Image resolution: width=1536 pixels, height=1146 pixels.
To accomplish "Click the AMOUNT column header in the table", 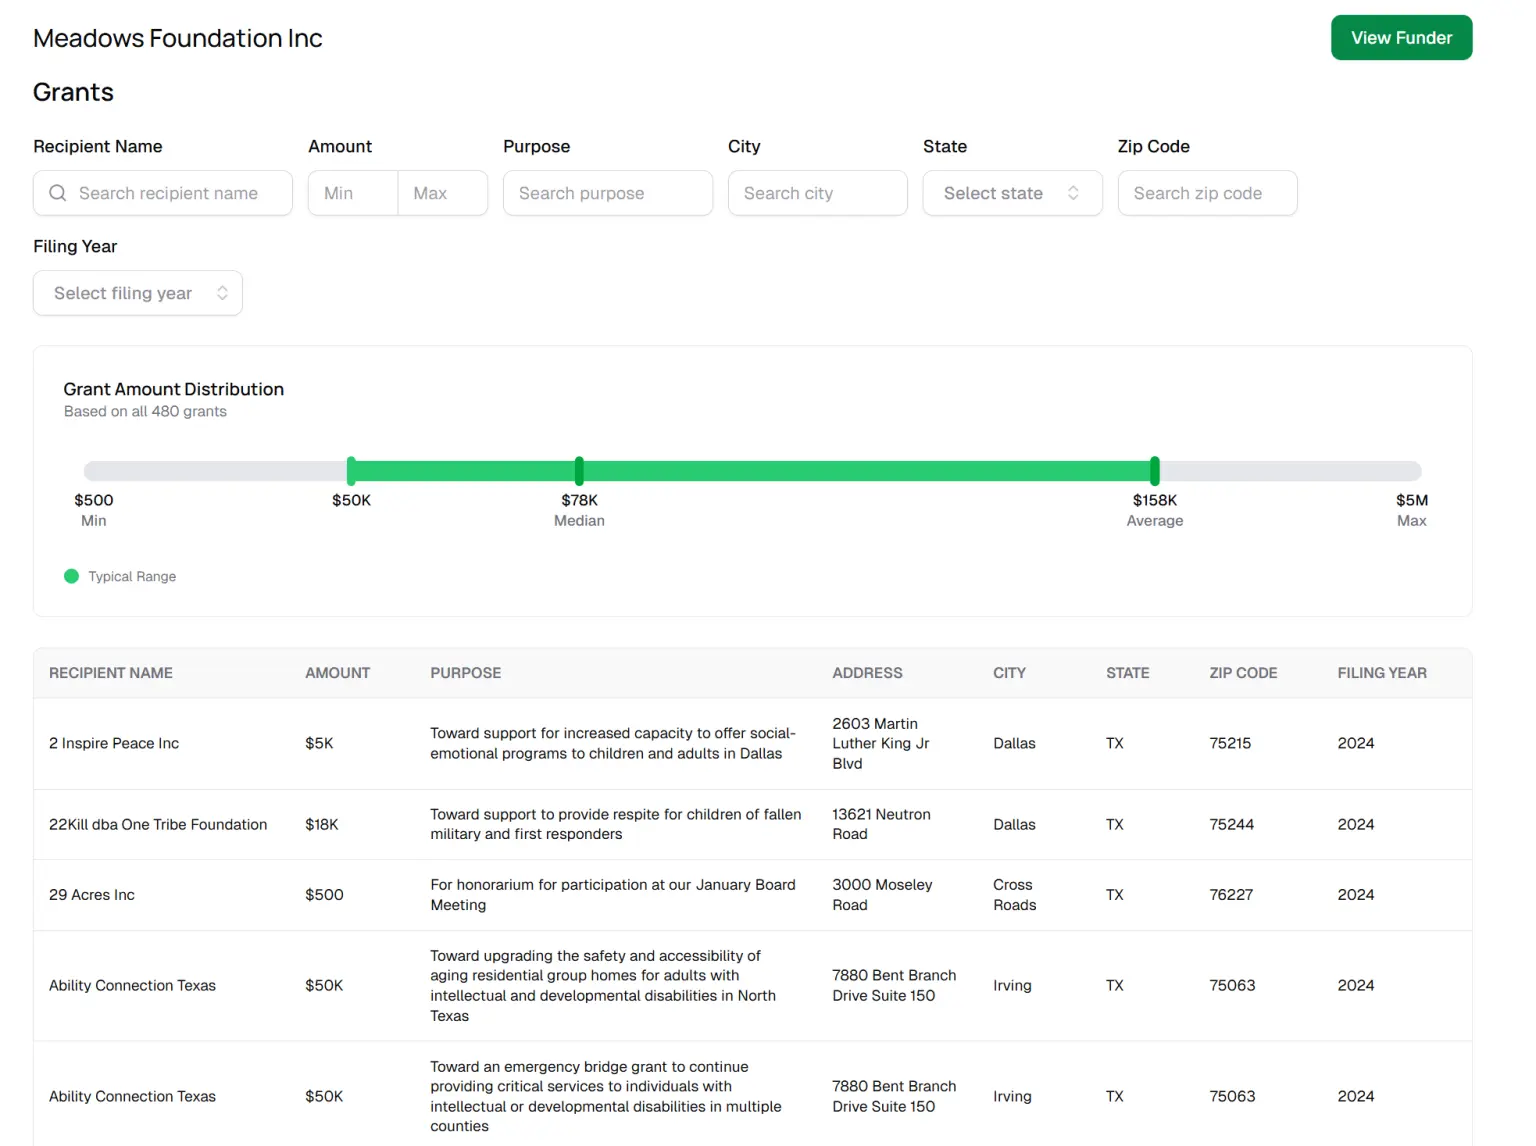I will (x=338, y=673).
